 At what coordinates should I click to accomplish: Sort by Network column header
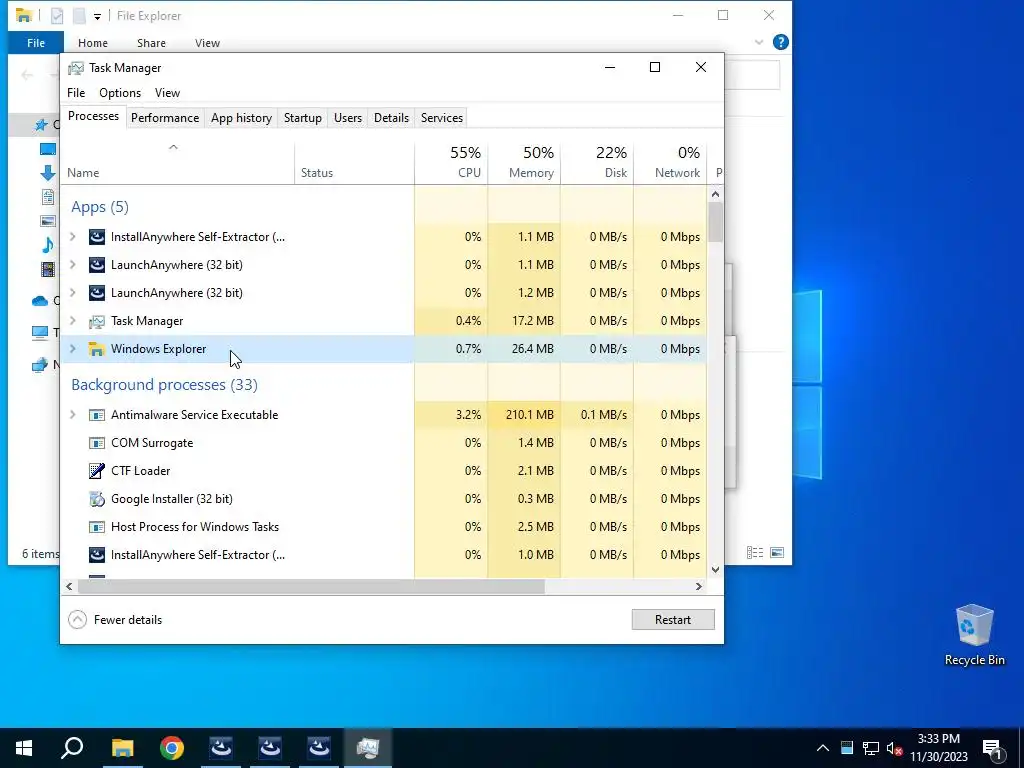(670, 163)
